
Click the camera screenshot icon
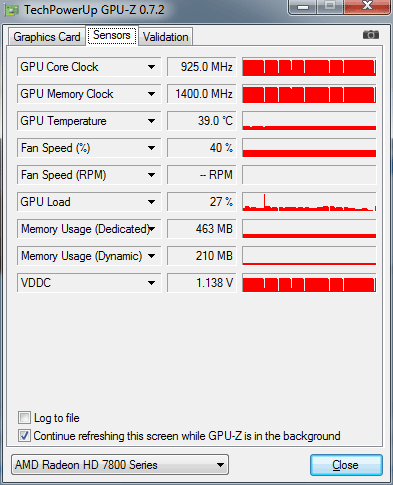[x=371, y=35]
